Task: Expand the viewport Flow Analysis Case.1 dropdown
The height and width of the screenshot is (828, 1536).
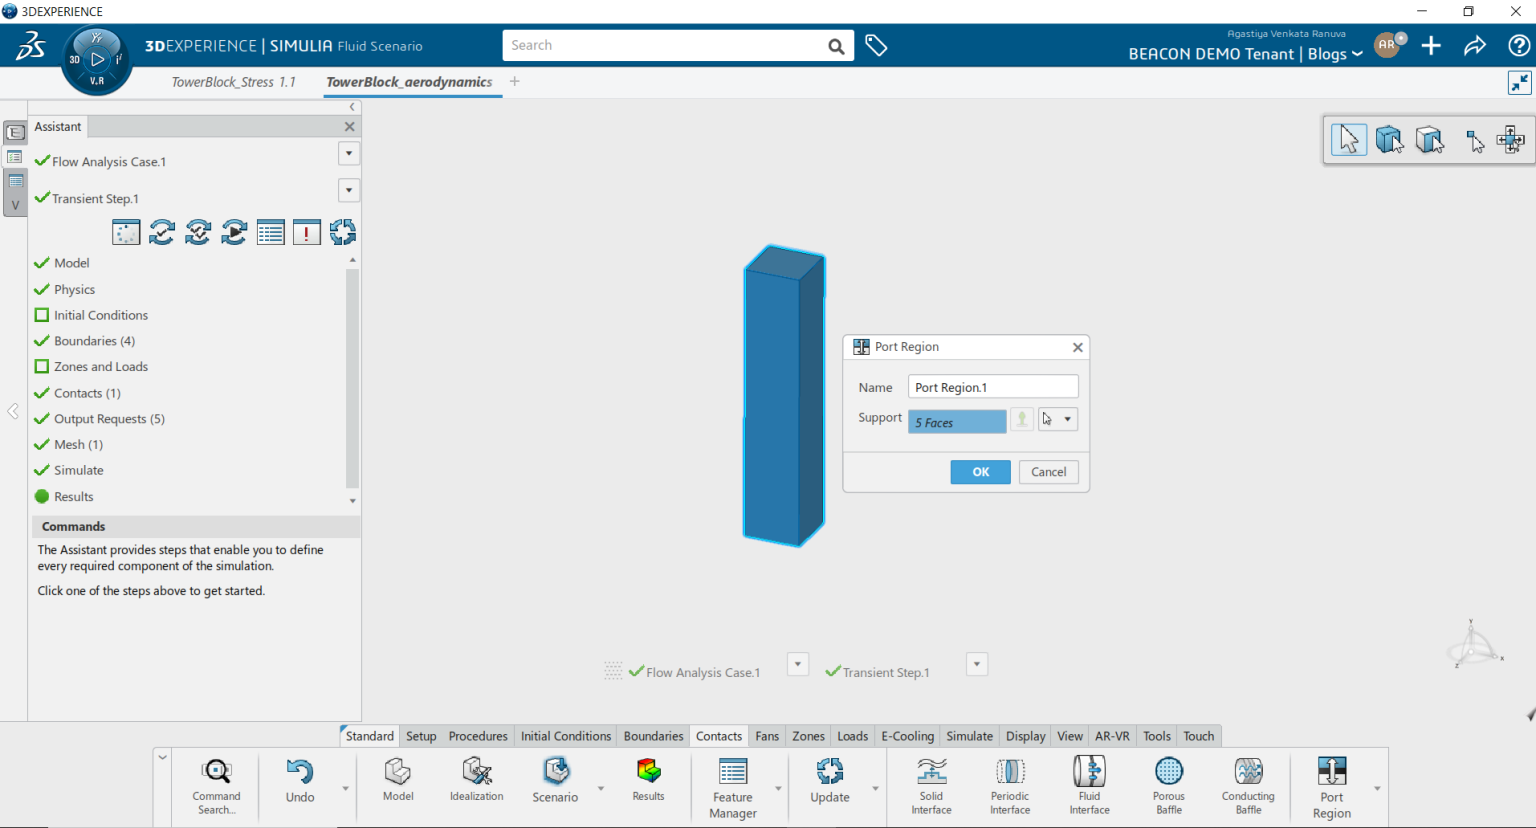Action: 798,664
